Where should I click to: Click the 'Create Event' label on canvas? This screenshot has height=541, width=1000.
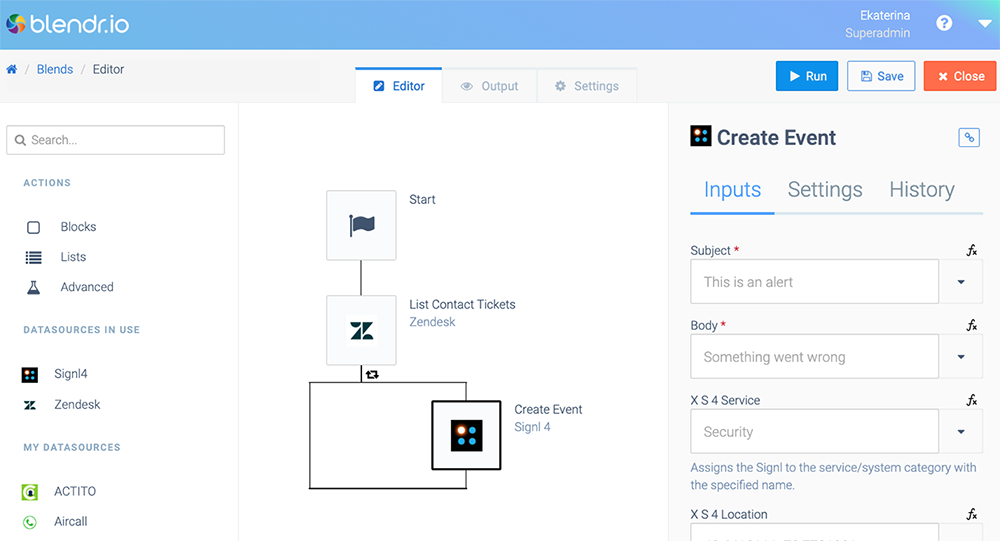(x=548, y=409)
